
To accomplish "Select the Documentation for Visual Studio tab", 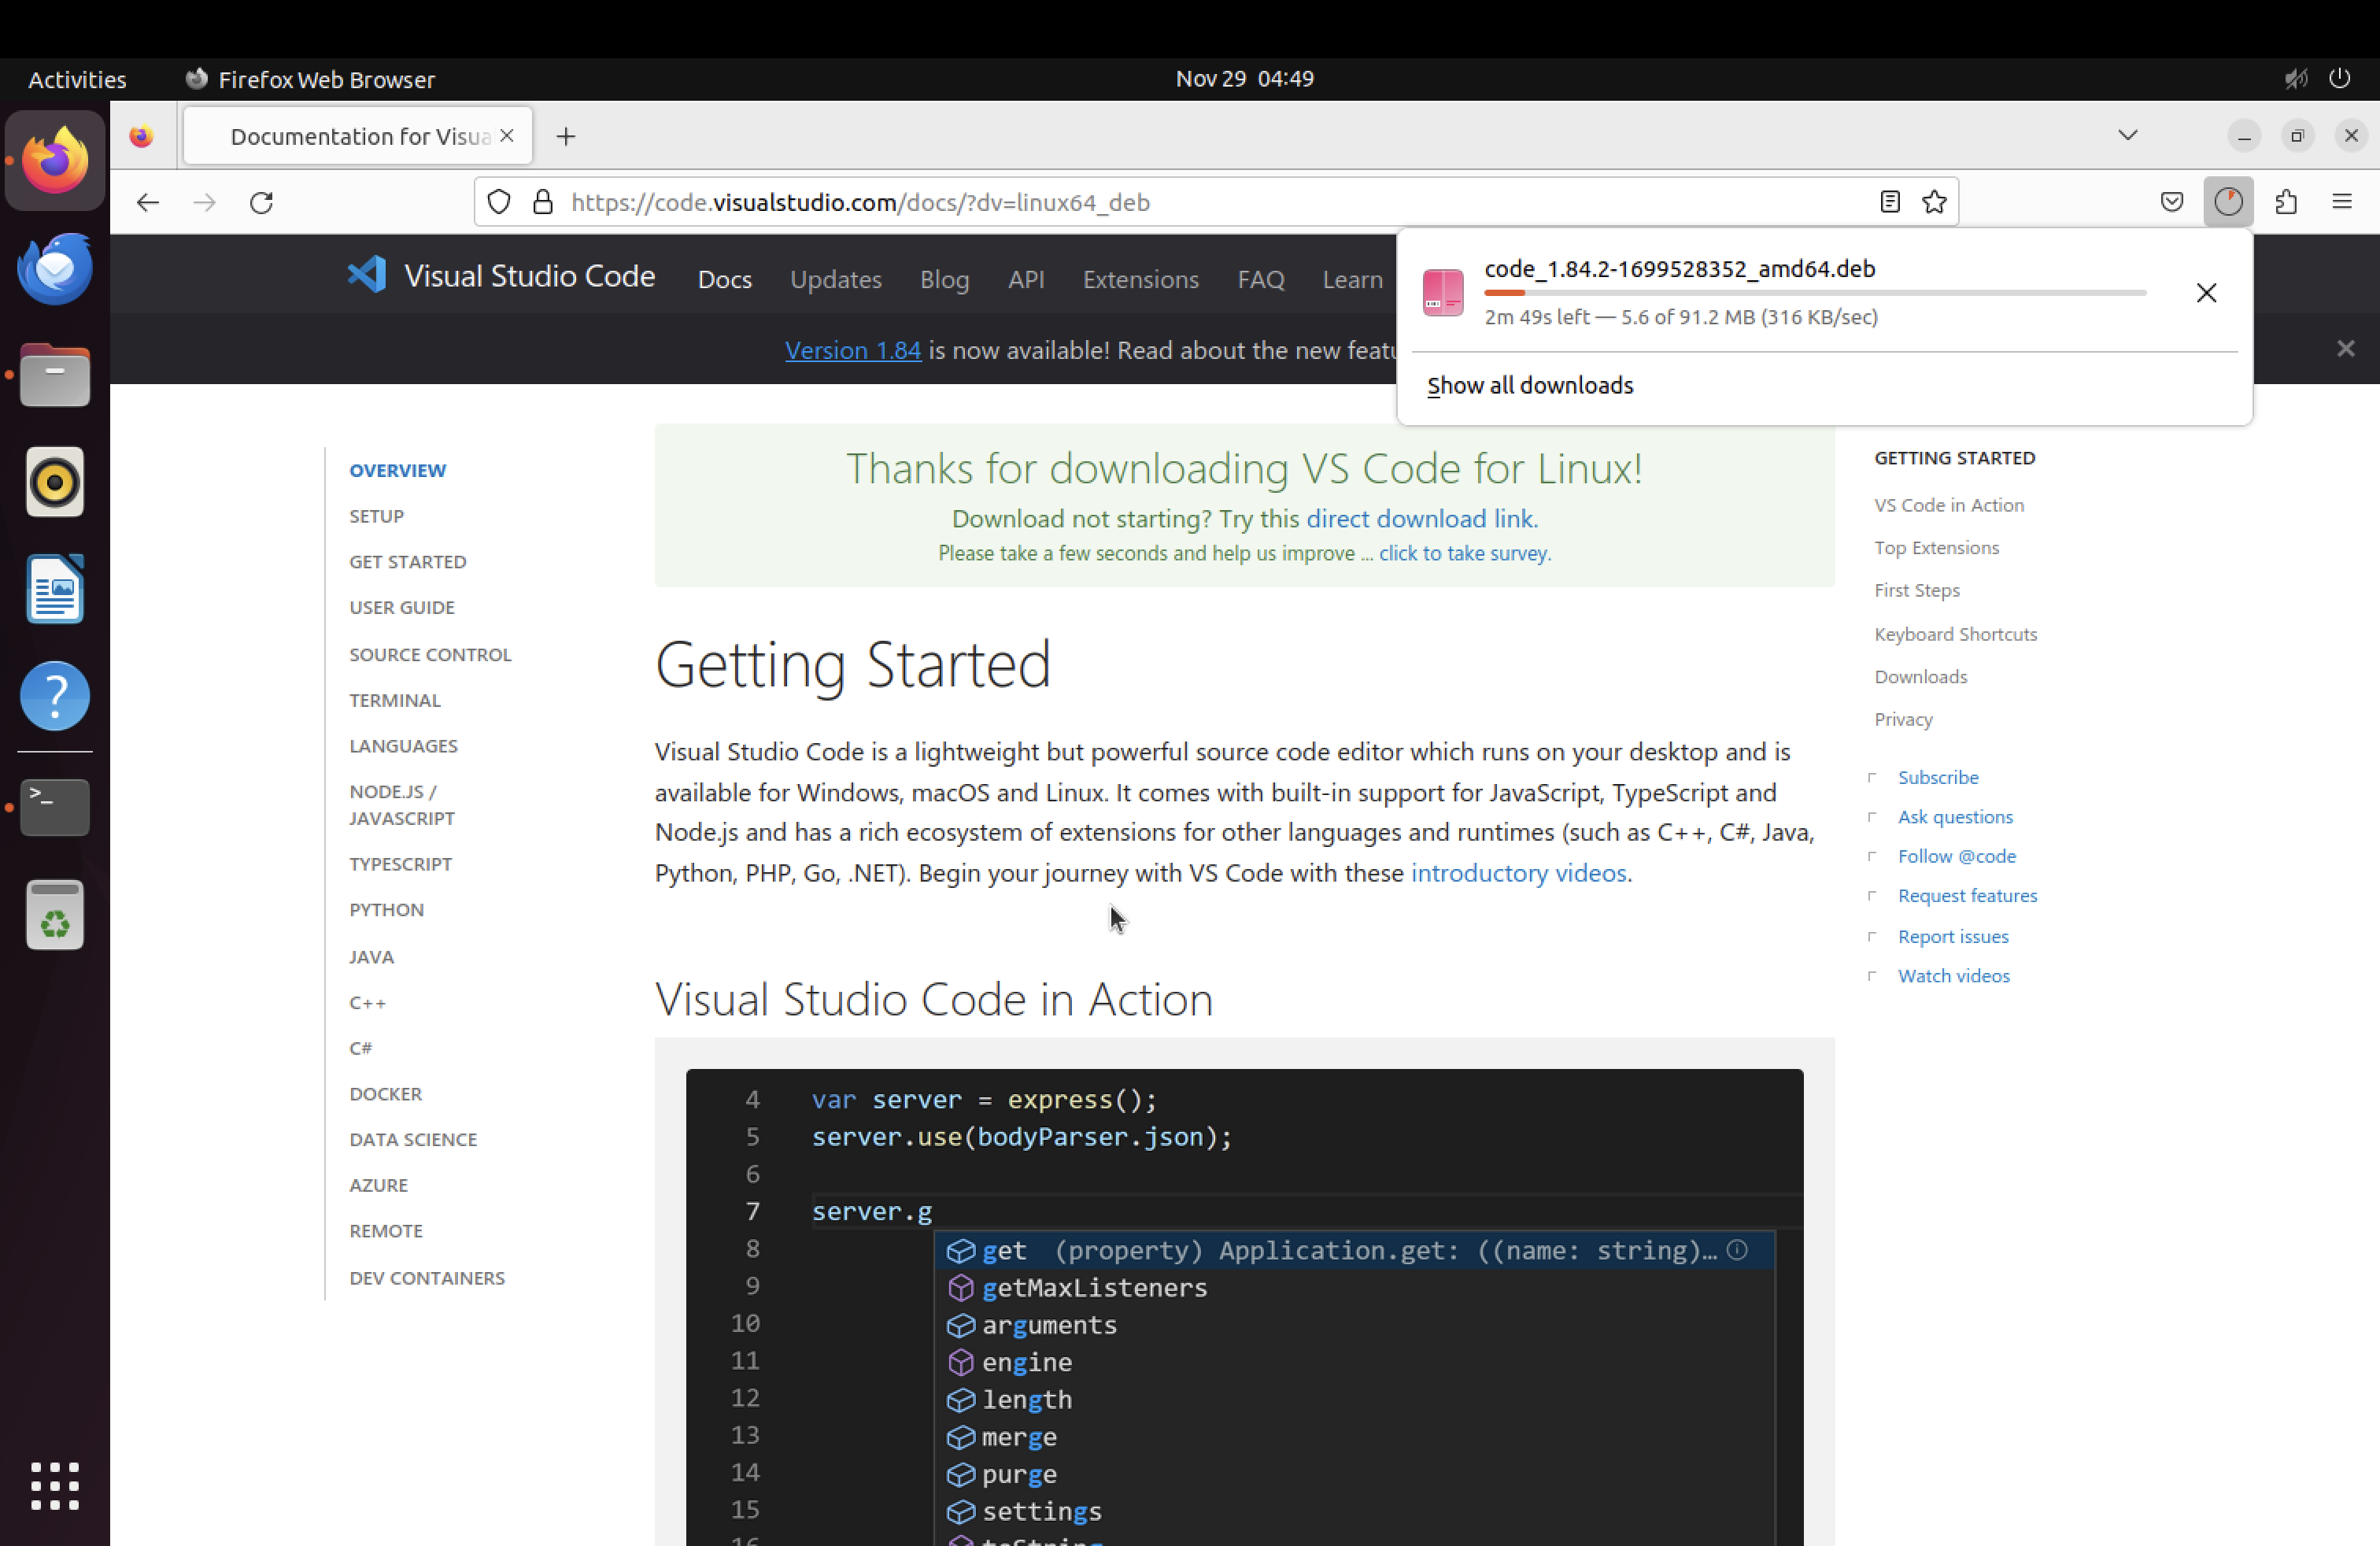I will point(358,136).
